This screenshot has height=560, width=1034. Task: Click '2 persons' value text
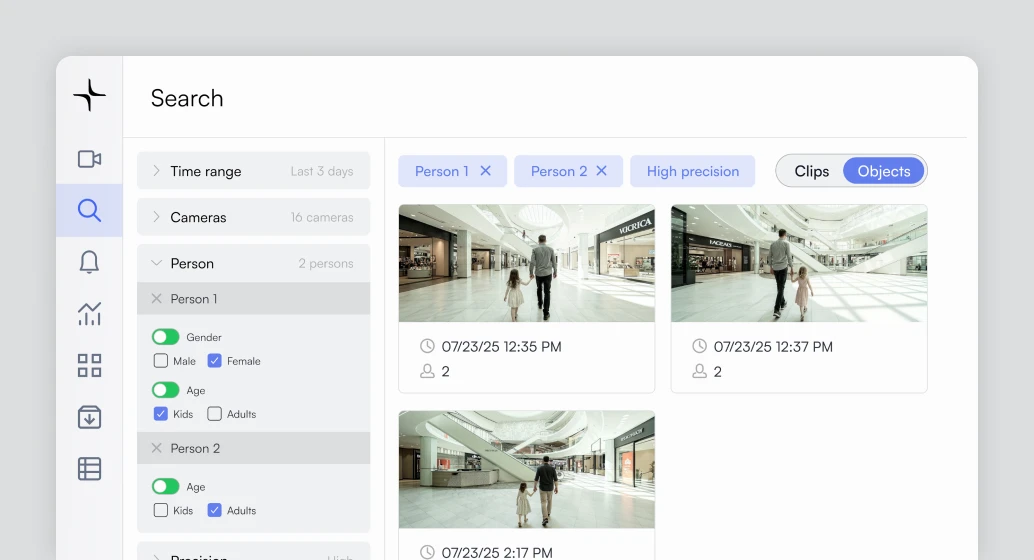[x=326, y=264]
